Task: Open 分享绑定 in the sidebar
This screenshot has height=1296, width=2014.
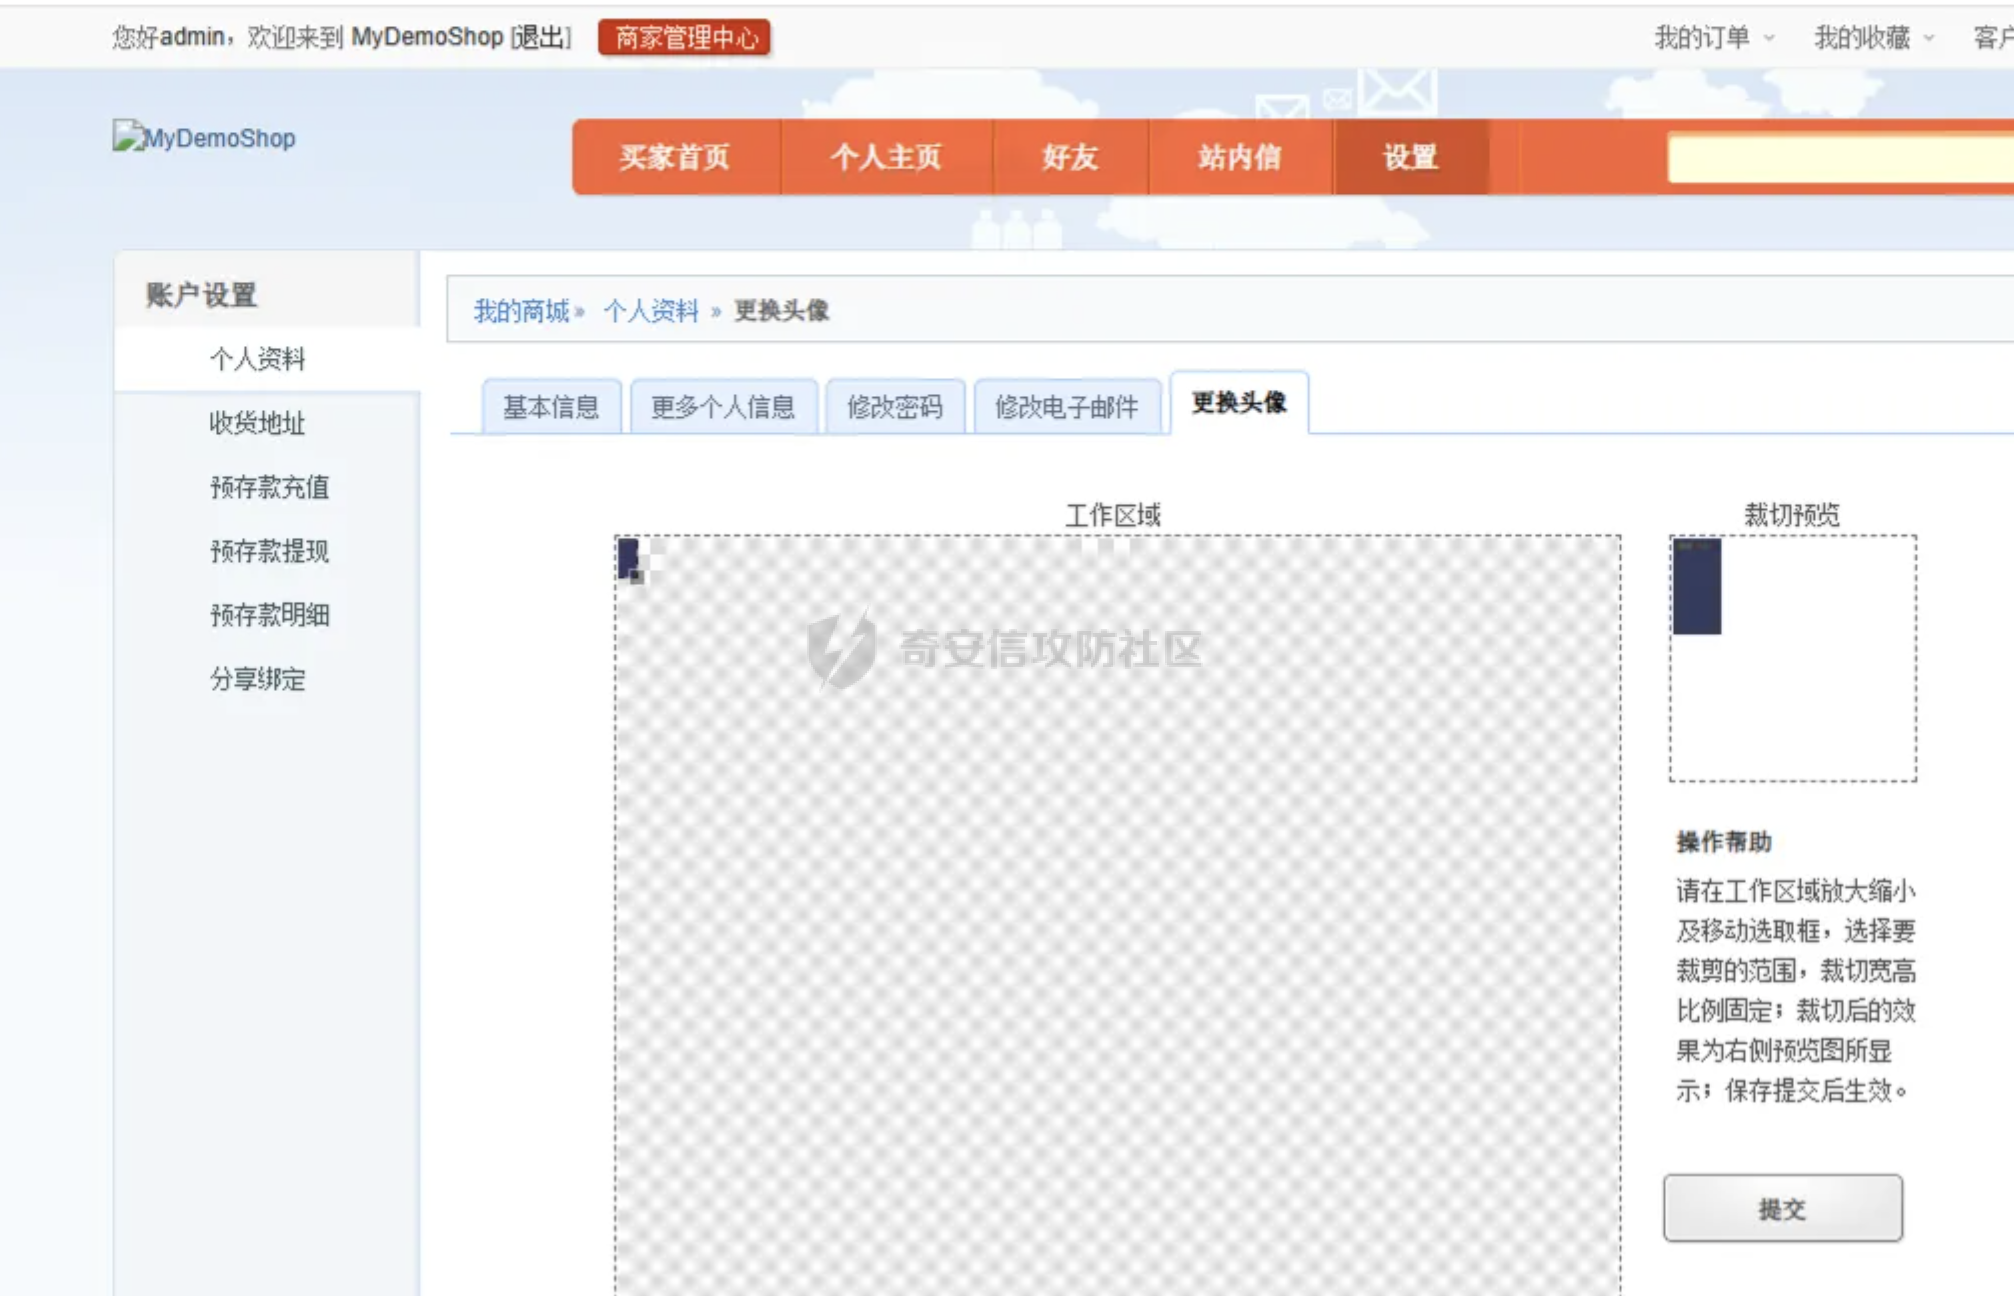Action: [x=258, y=681]
